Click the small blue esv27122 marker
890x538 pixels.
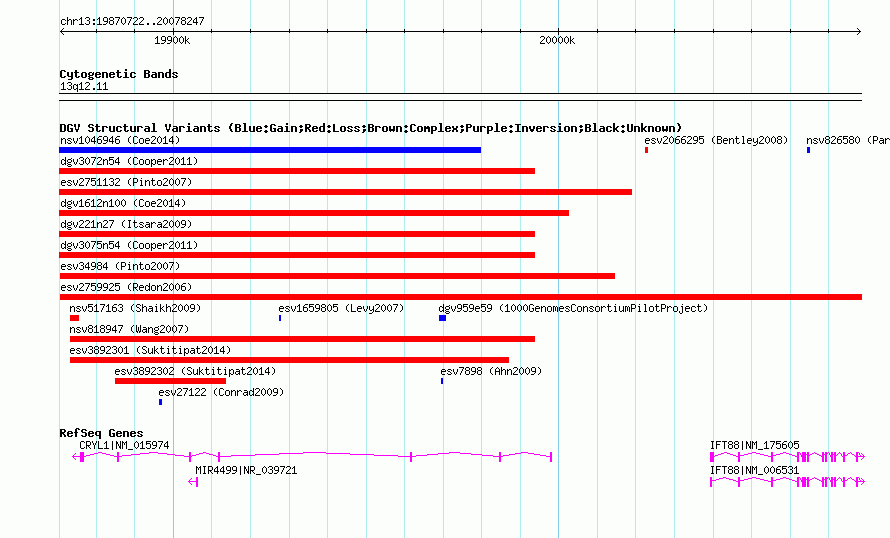[160, 402]
